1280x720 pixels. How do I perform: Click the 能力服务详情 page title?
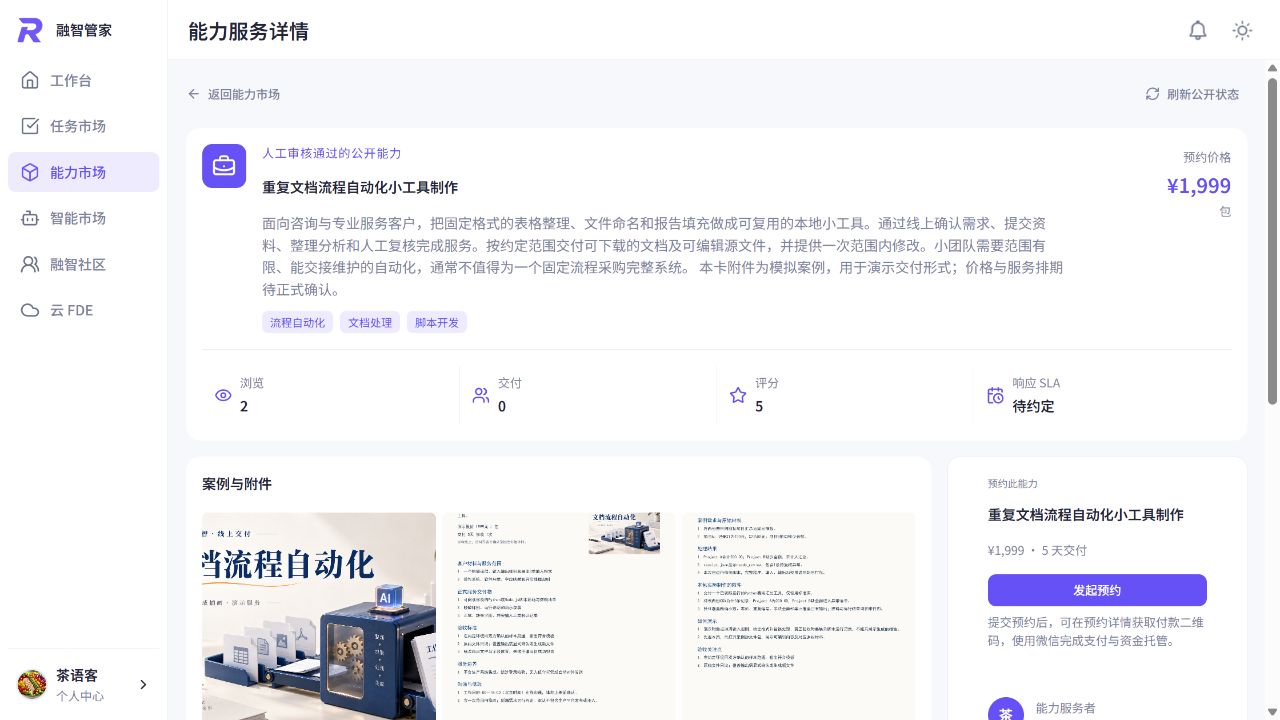click(x=248, y=31)
